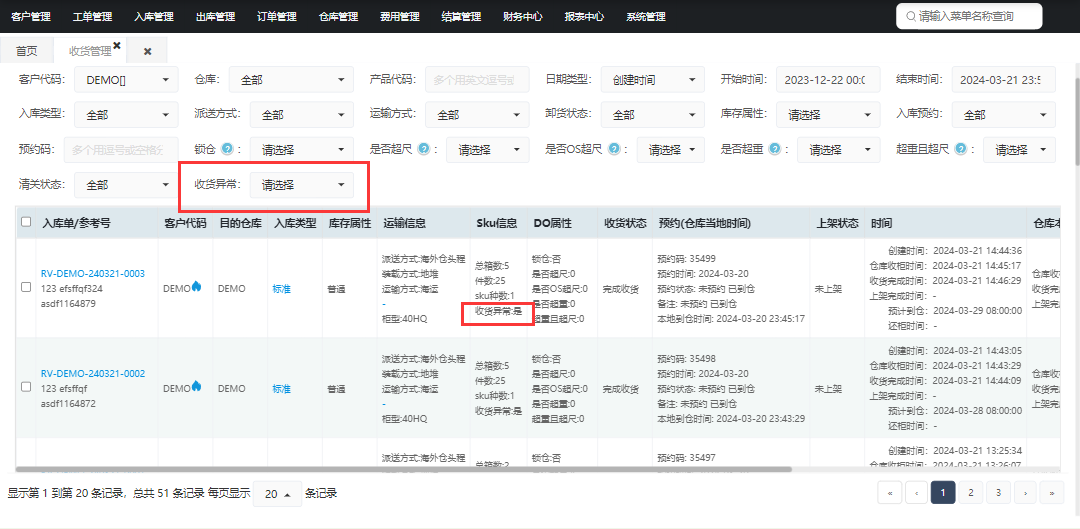This screenshot has height=529, width=1080.
Task: Click the 开始时间 date field
Action: click(x=828, y=80)
